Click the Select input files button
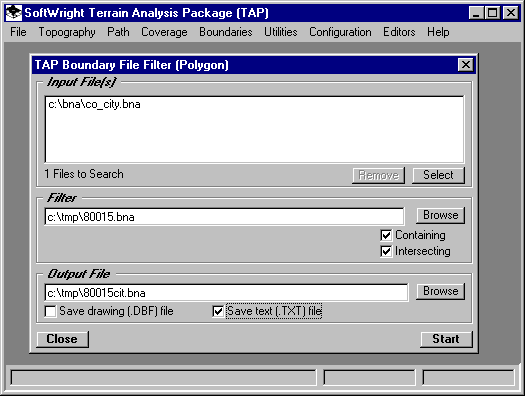The image size is (525, 396). point(438,175)
